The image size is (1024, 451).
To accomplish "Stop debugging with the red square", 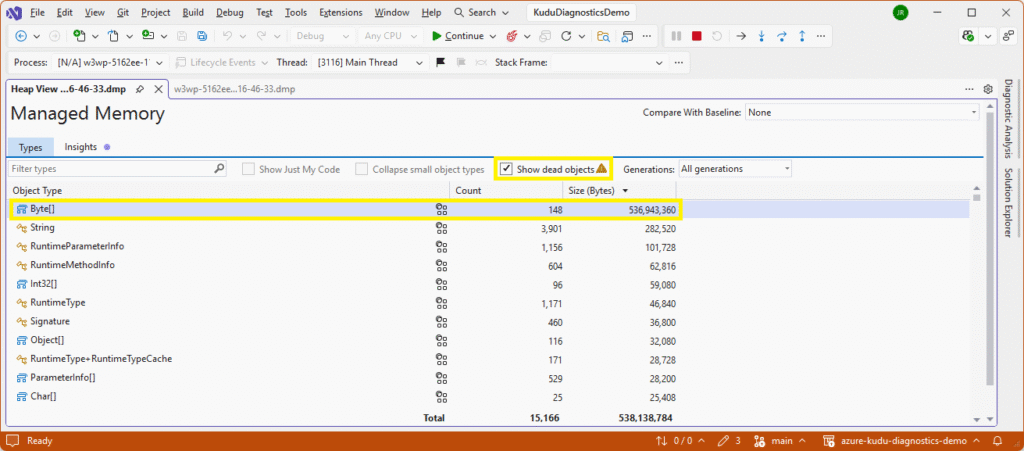I will click(x=697, y=37).
